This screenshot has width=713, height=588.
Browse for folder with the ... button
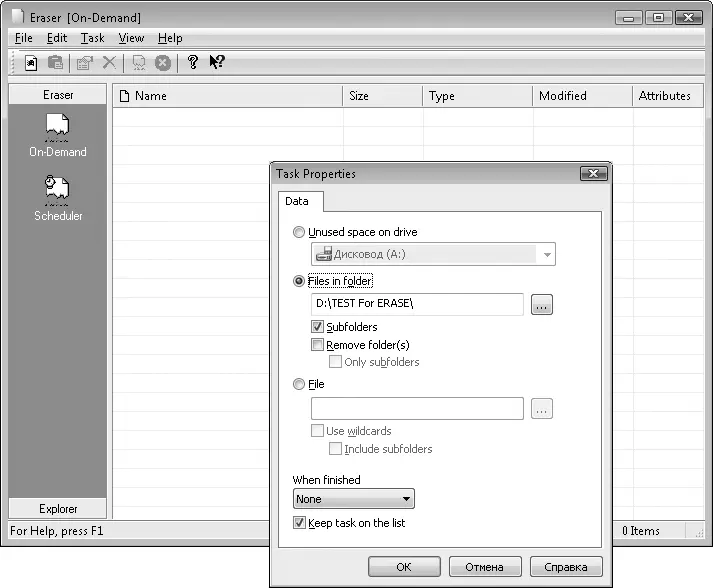[542, 305]
